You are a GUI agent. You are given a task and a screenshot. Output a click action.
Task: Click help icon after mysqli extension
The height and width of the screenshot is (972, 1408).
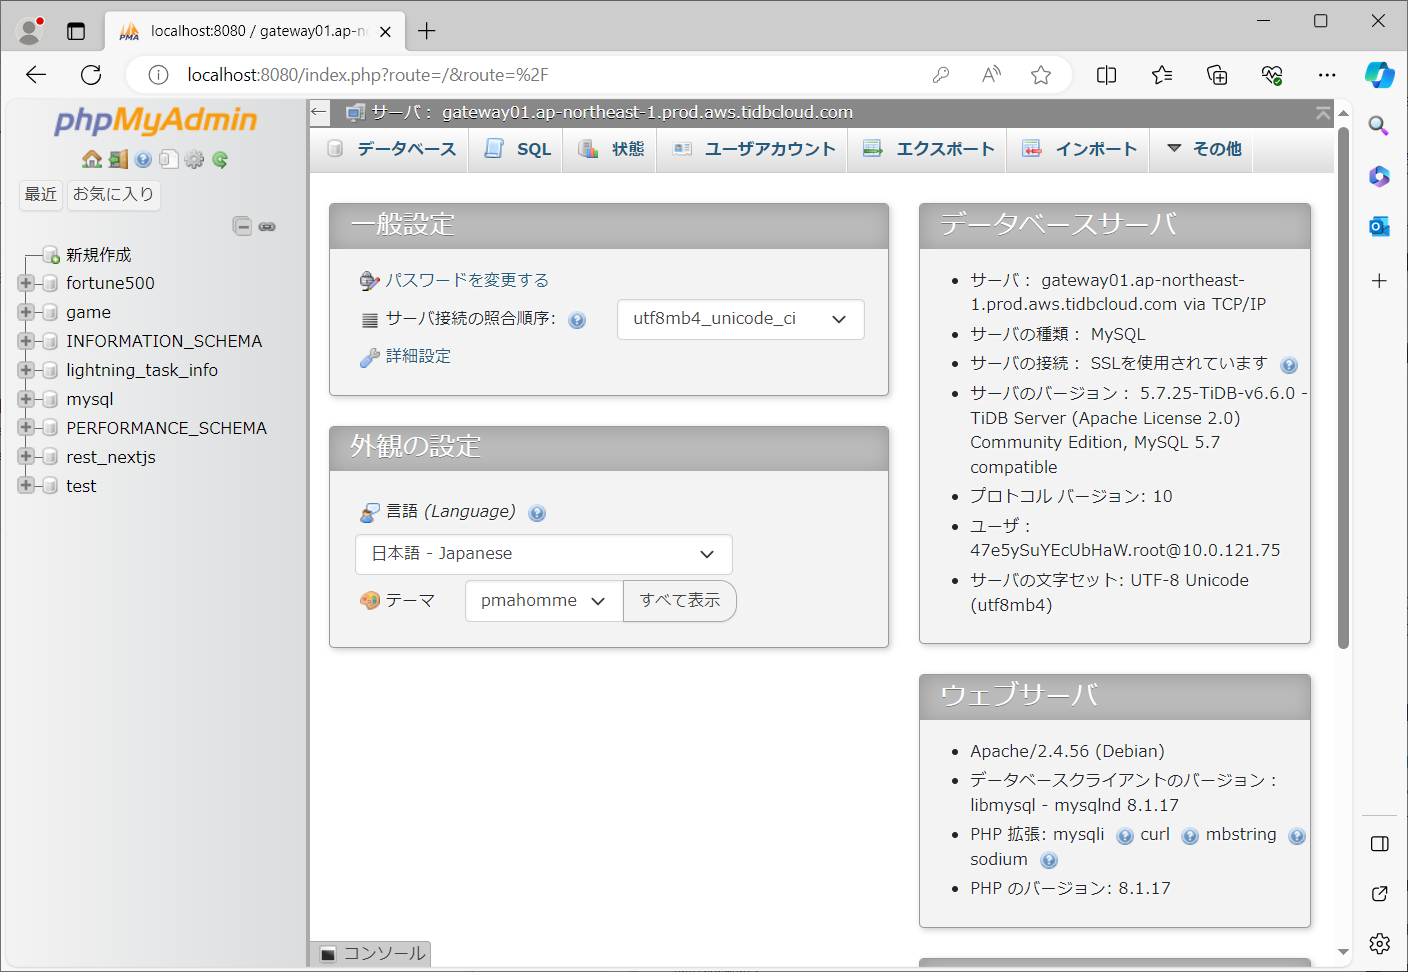click(1125, 836)
